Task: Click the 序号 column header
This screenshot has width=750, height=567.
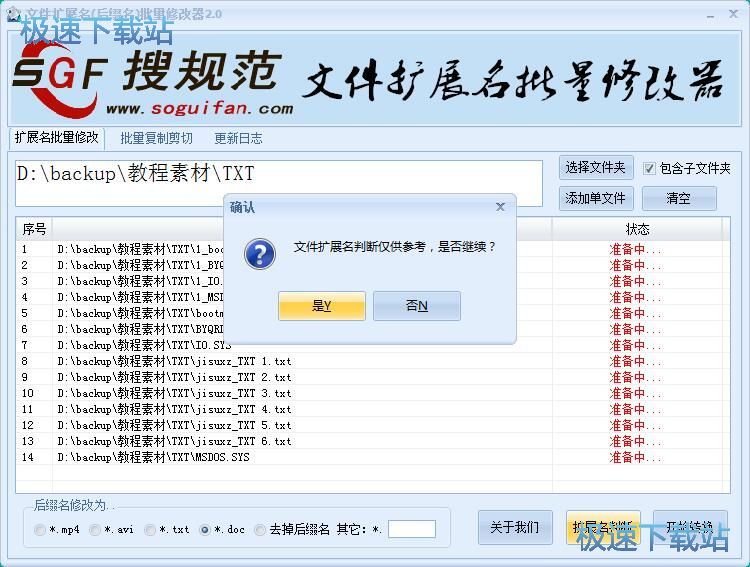Action: tap(34, 229)
